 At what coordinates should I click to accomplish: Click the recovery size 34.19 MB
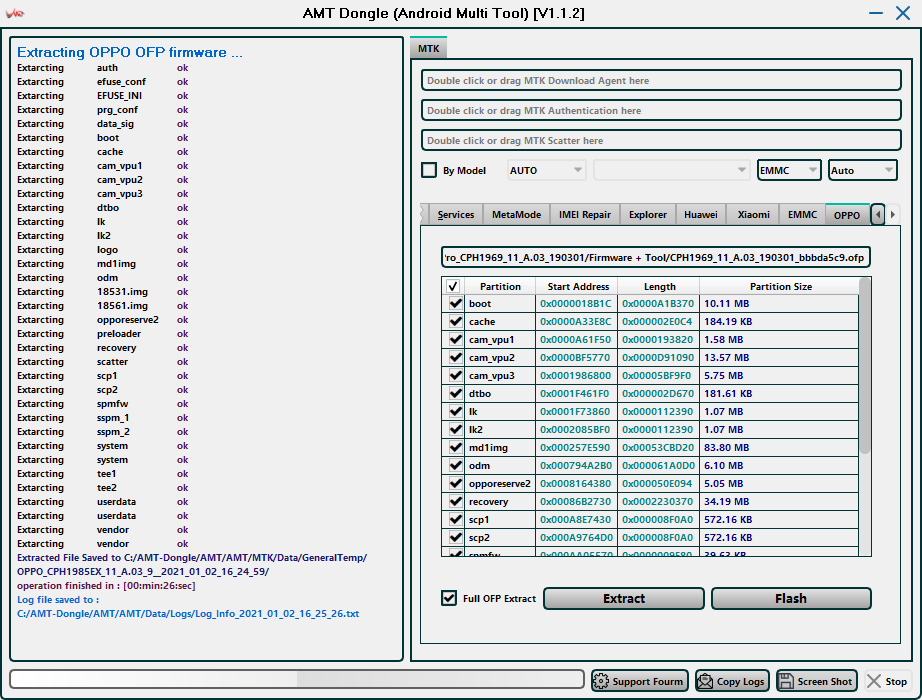pyautogui.click(x=726, y=502)
